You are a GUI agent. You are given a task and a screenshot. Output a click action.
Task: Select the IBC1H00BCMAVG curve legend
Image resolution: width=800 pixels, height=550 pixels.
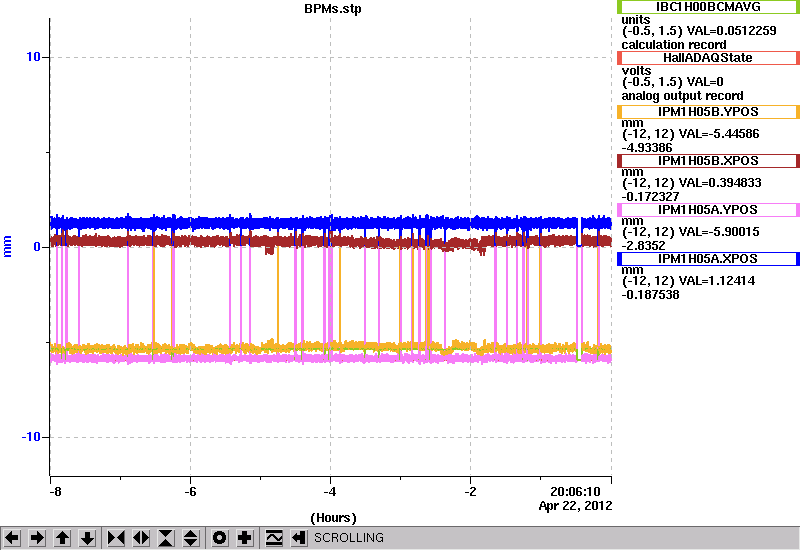pos(708,7)
